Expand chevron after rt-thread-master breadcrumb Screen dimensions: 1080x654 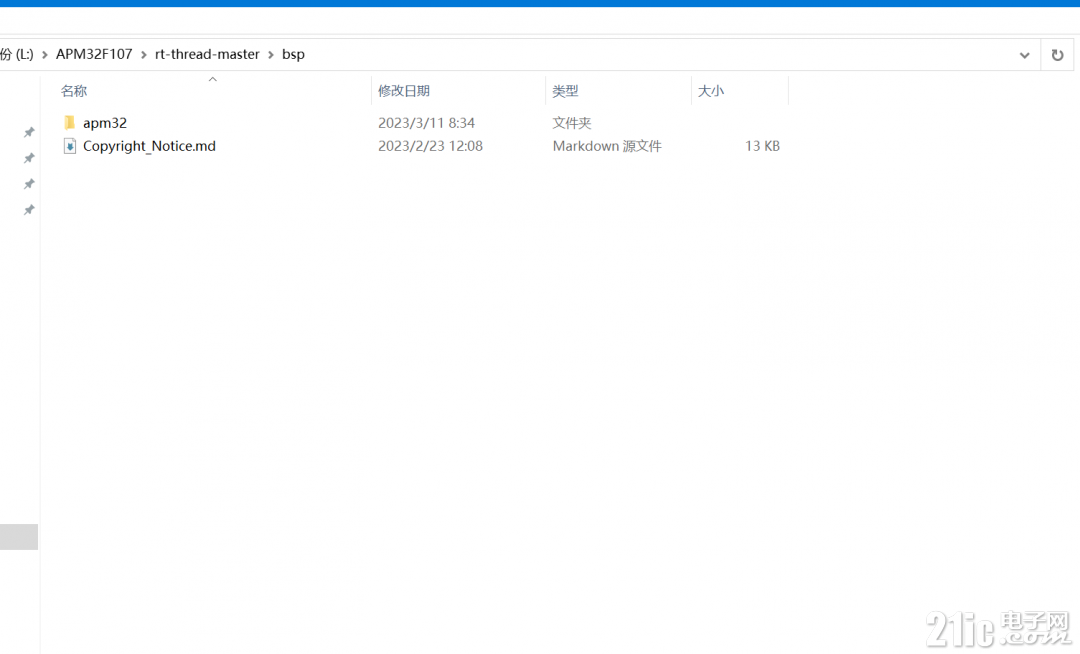pyautogui.click(x=271, y=55)
